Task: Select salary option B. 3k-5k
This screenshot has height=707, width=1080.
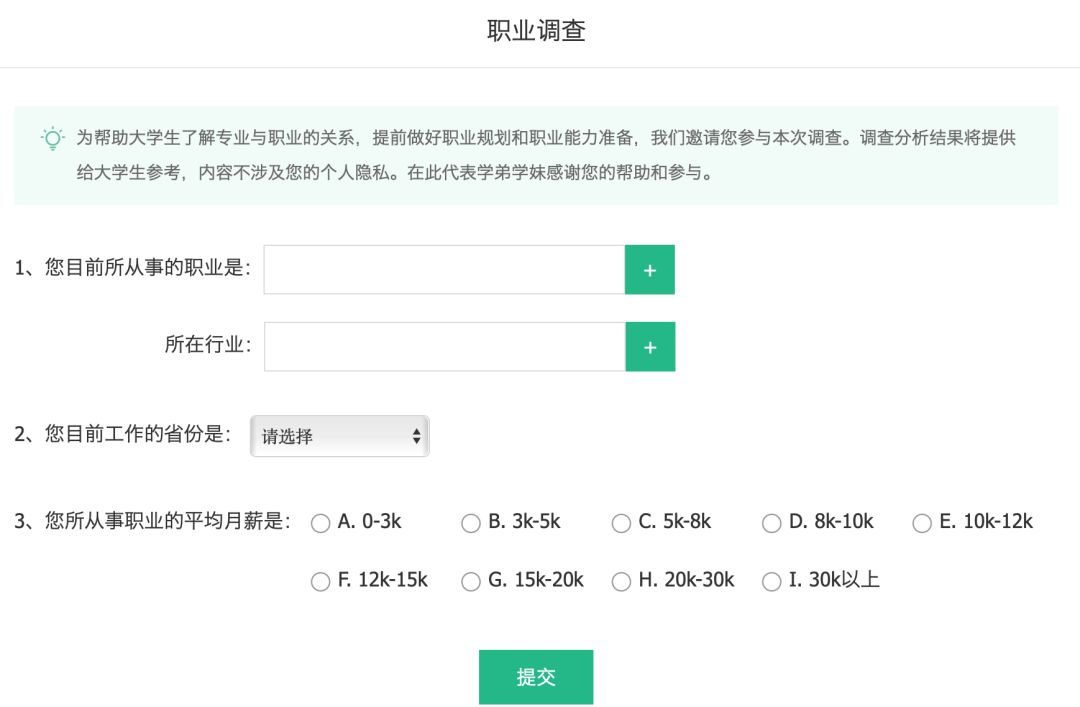Action: coord(471,523)
